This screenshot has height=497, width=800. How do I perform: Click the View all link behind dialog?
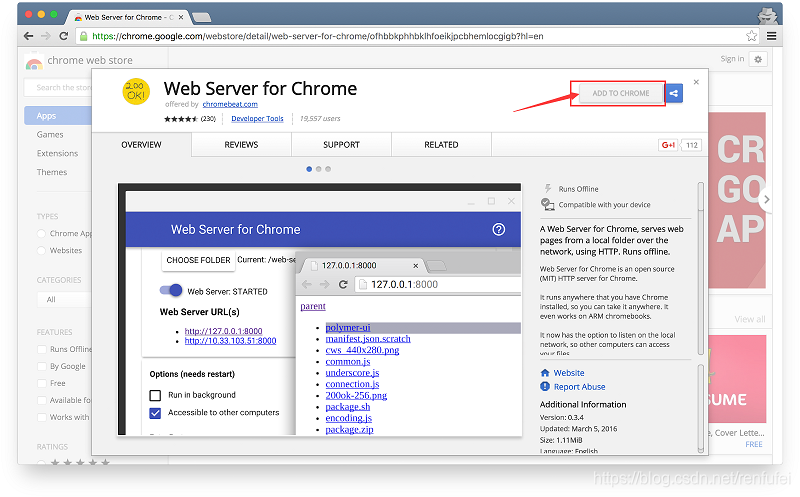point(749,319)
